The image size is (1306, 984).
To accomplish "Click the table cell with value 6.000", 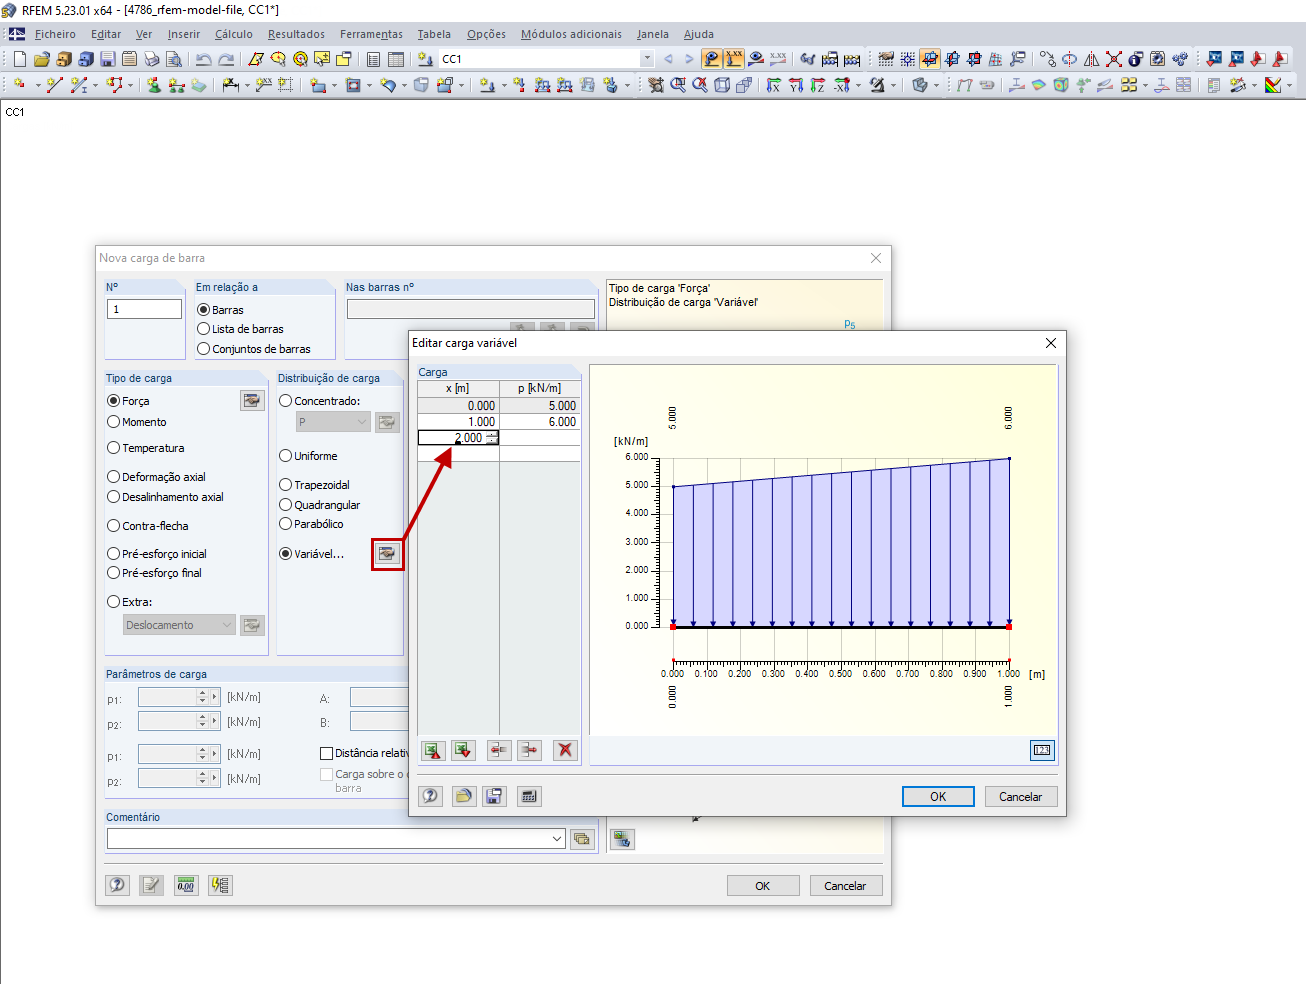I will point(539,422).
